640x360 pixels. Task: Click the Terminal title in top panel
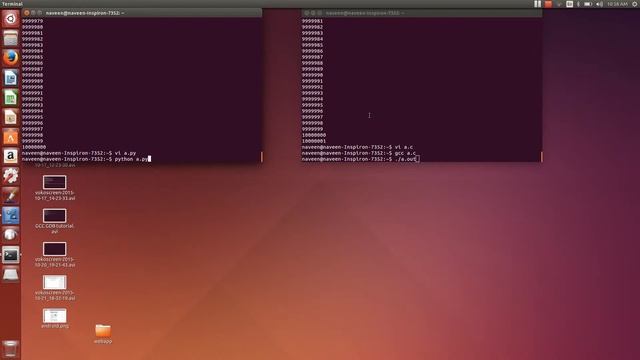point(12,4)
